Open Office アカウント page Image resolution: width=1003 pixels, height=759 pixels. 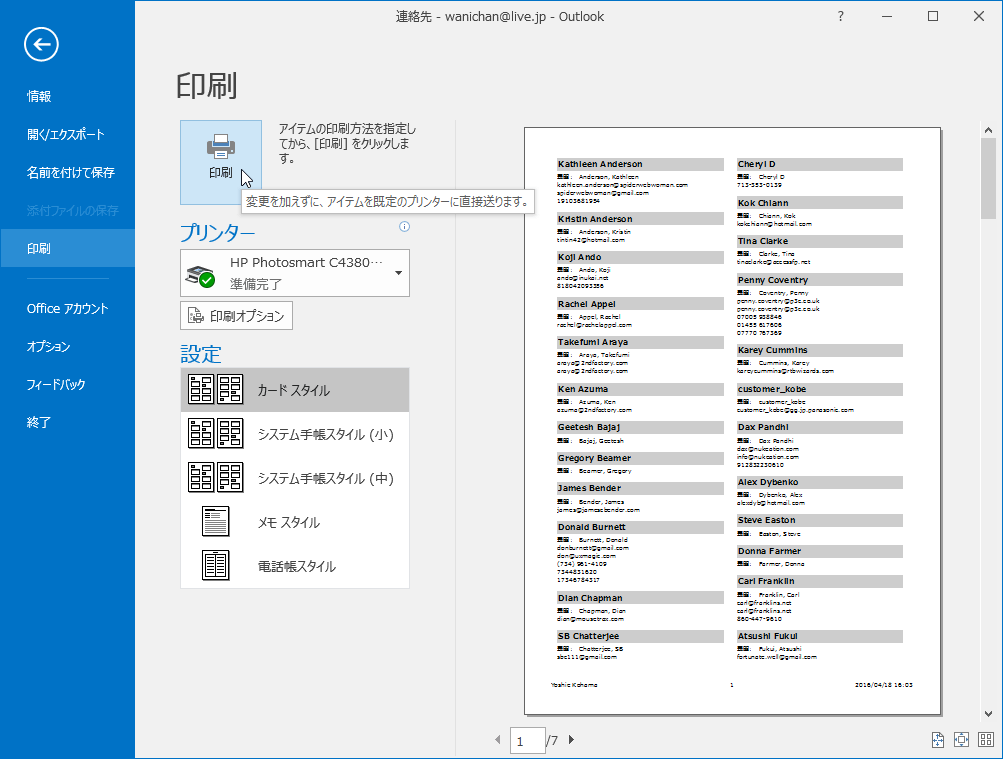pyautogui.click(x=67, y=308)
